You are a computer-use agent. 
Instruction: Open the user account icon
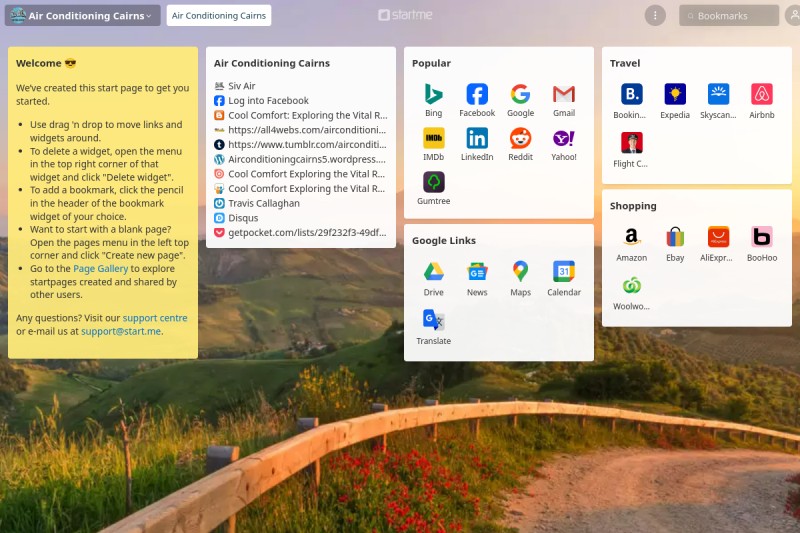[x=792, y=15]
